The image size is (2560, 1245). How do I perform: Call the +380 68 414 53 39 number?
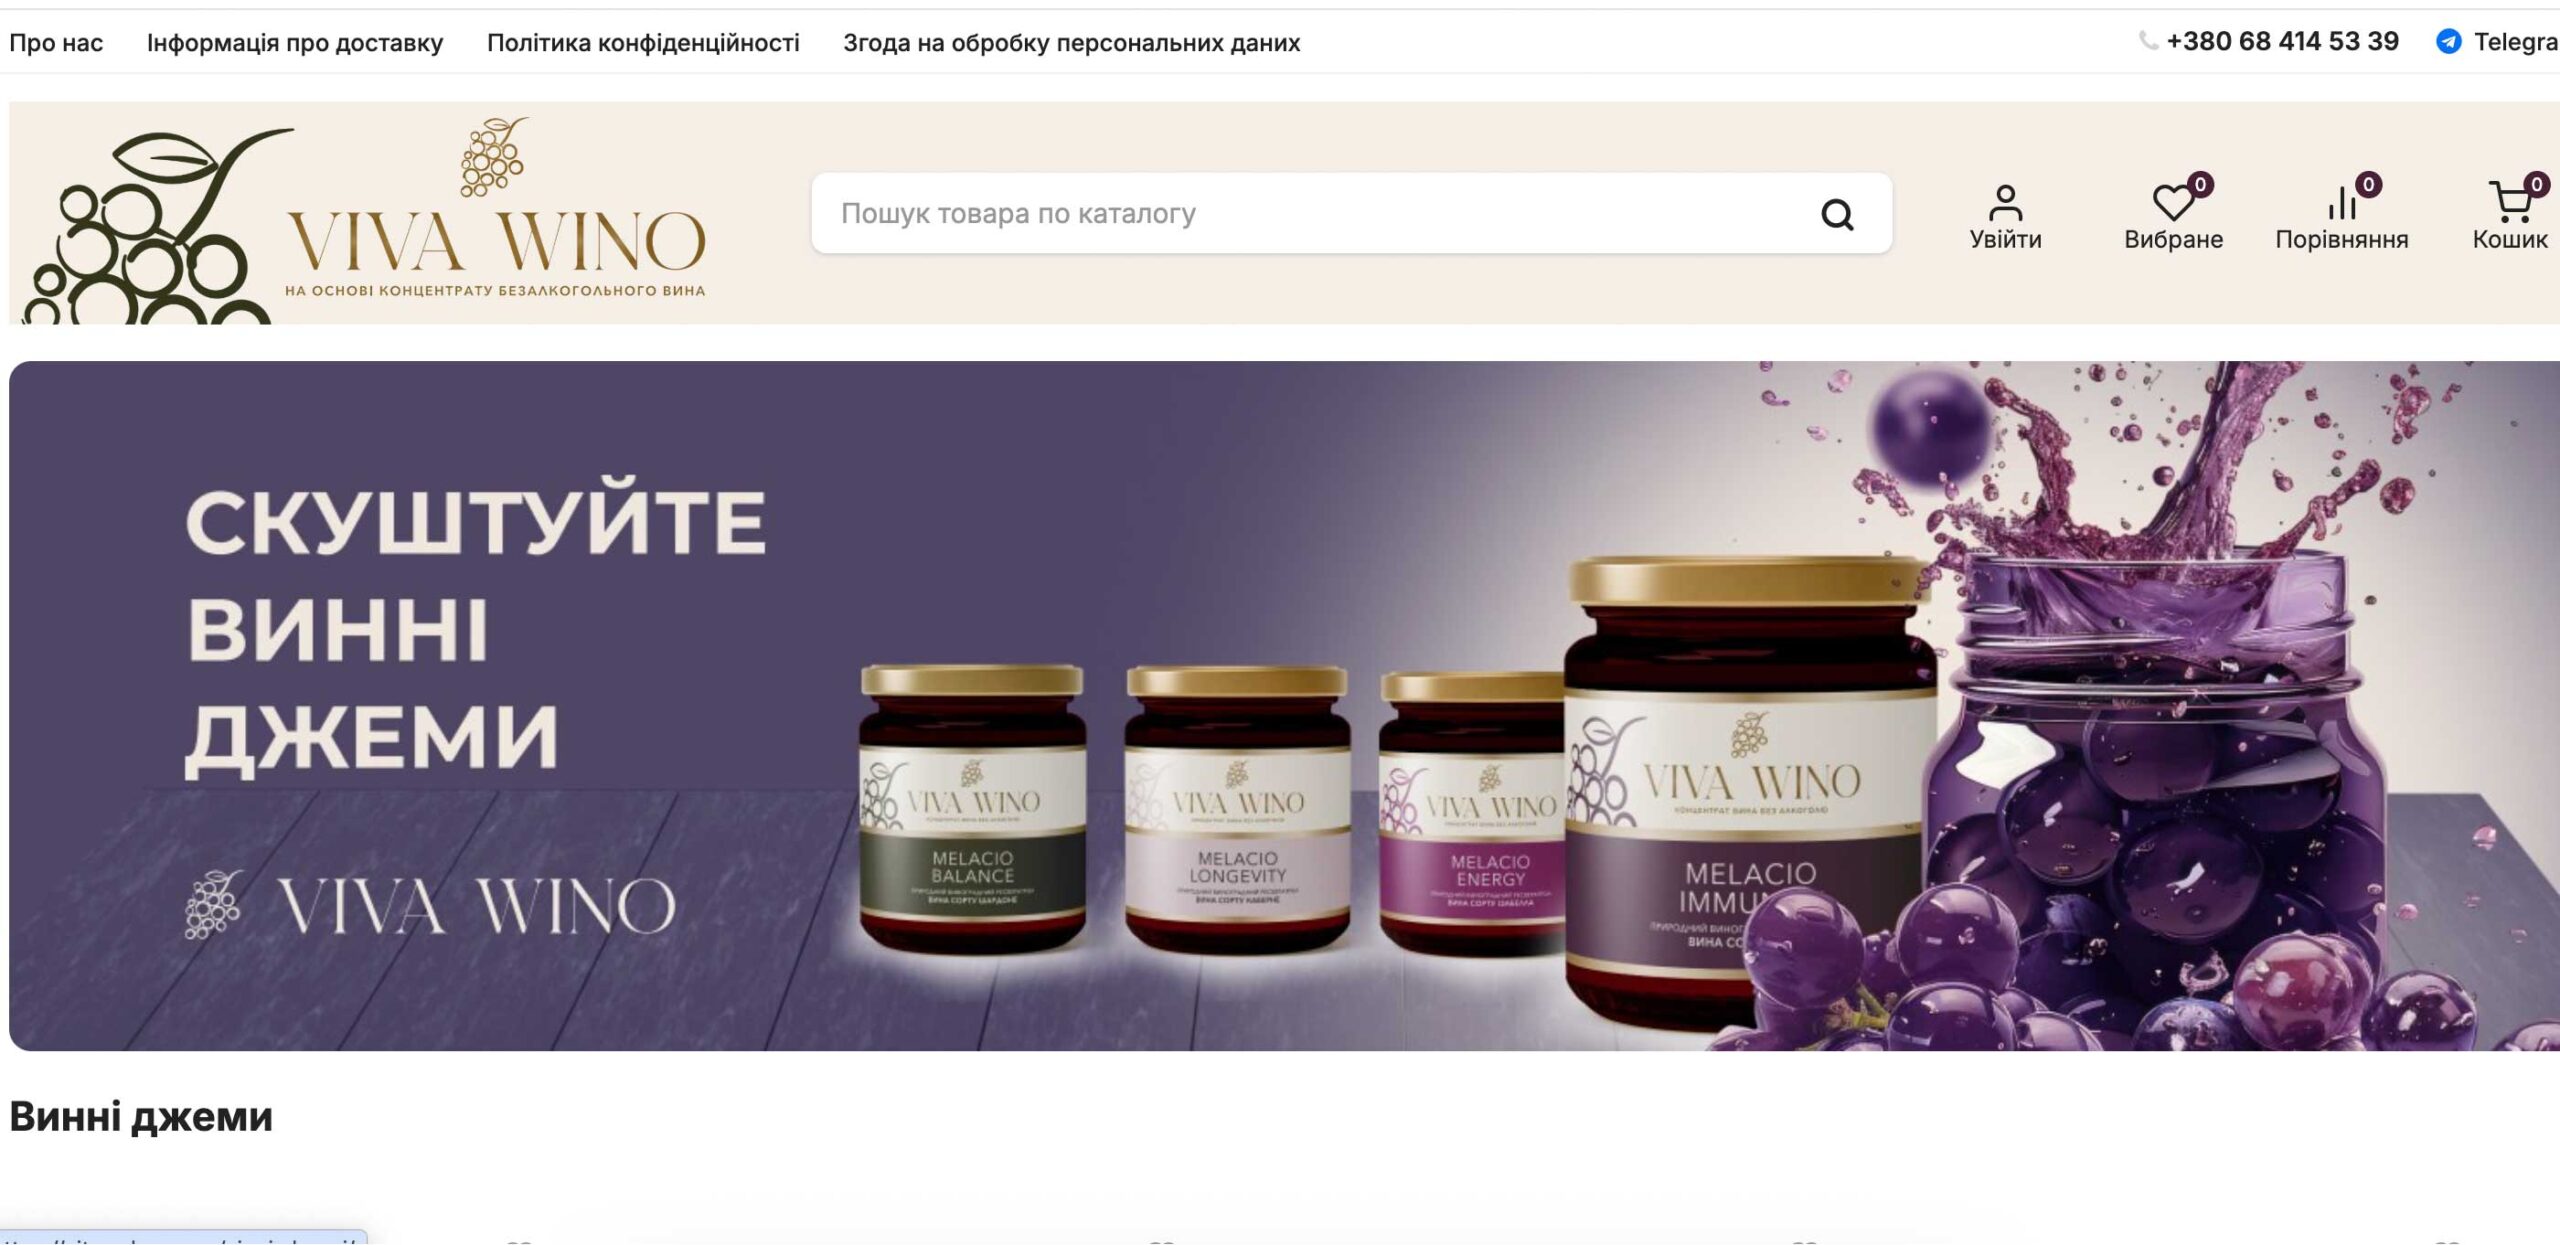point(2282,42)
